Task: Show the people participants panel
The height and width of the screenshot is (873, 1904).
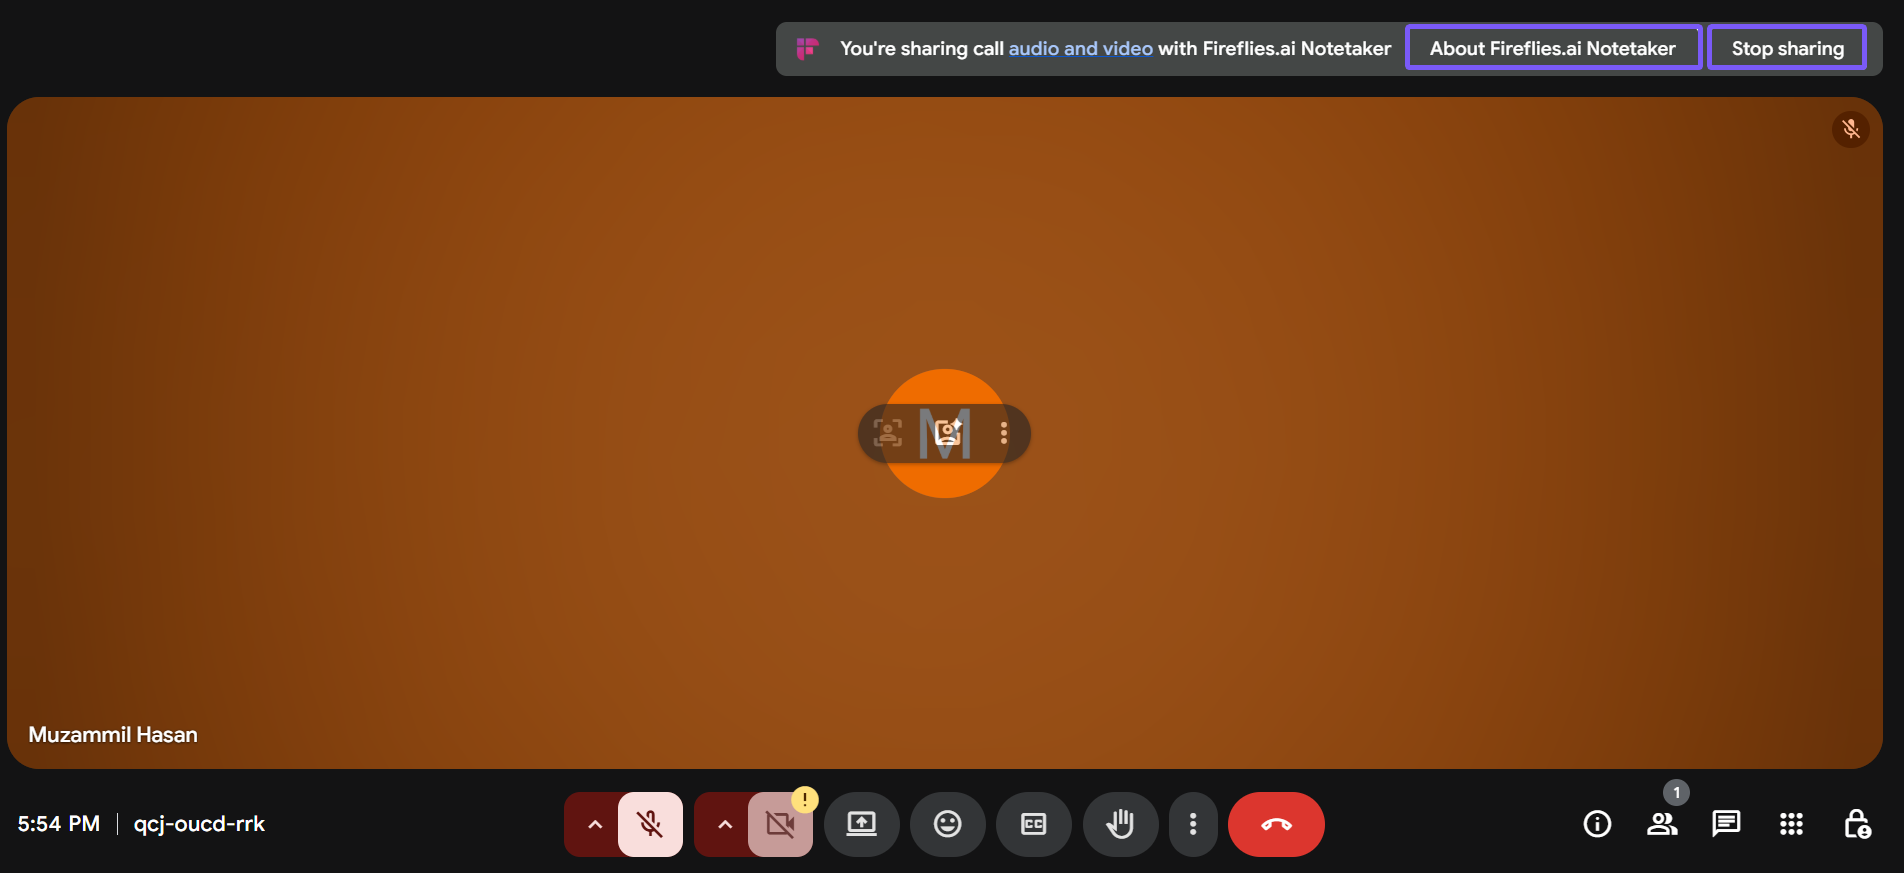Action: pyautogui.click(x=1662, y=824)
